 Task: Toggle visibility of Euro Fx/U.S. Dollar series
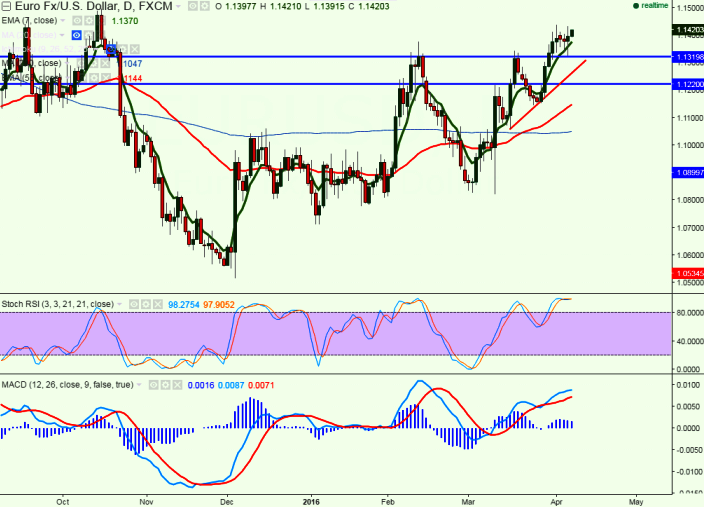[192, 7]
